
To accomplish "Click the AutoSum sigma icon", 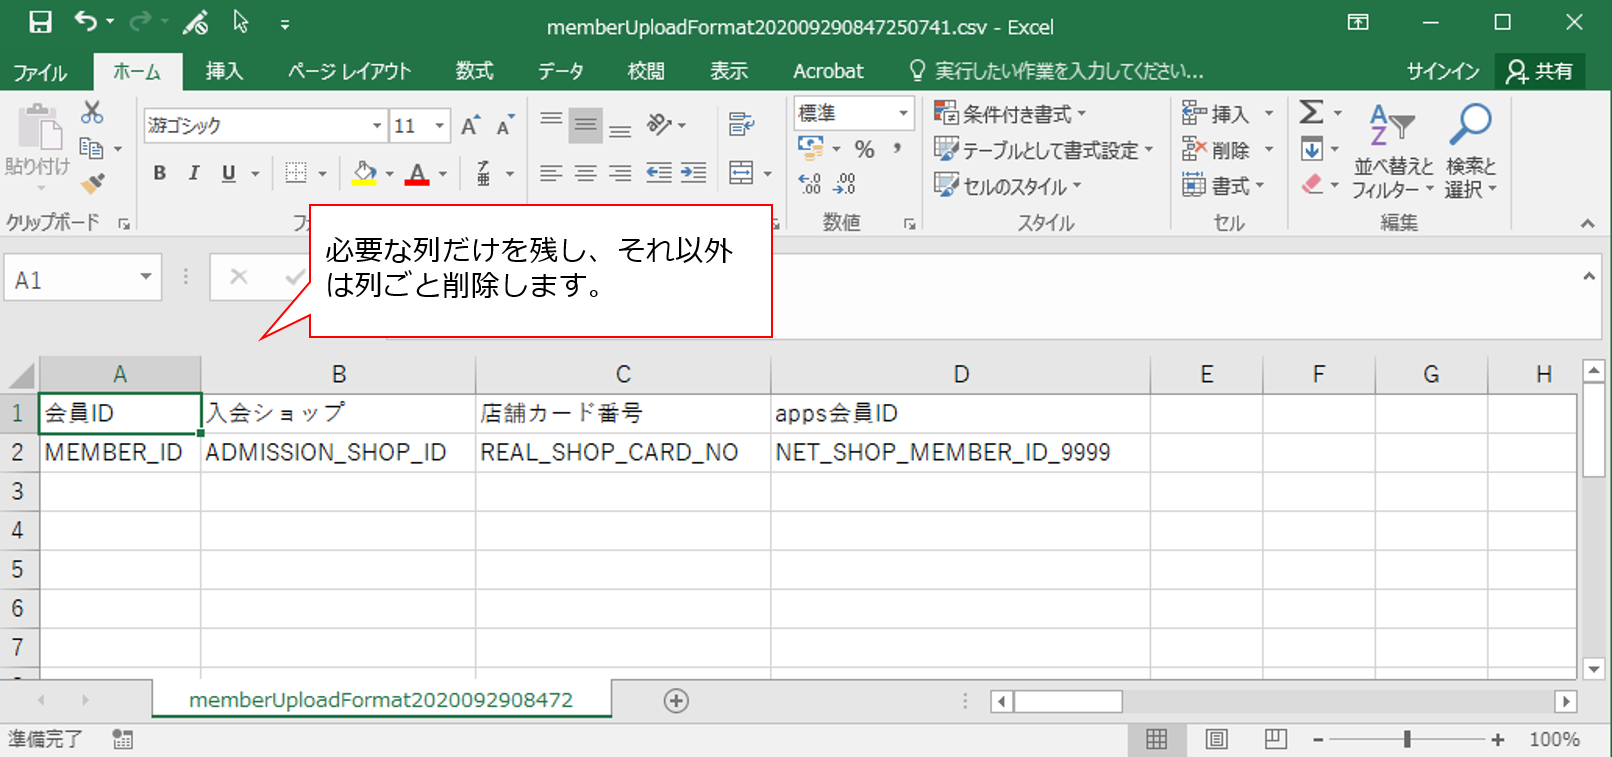I will 1311,112.
